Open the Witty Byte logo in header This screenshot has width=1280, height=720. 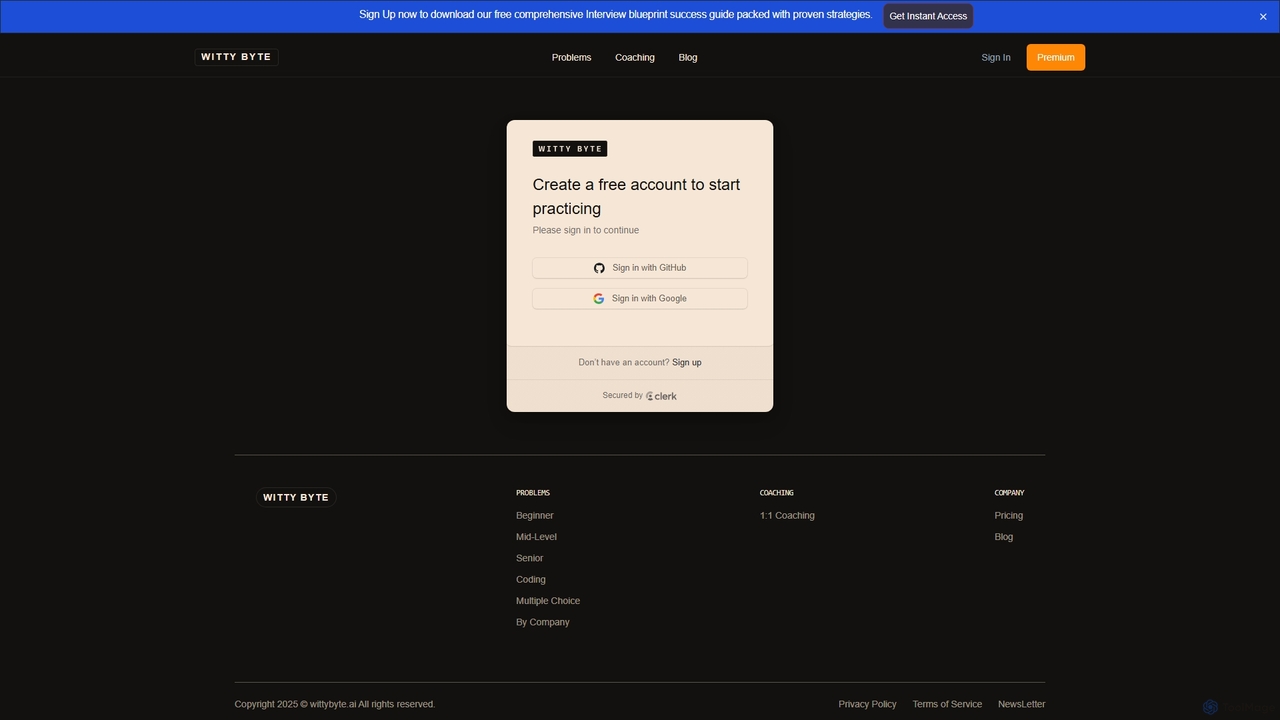236,57
